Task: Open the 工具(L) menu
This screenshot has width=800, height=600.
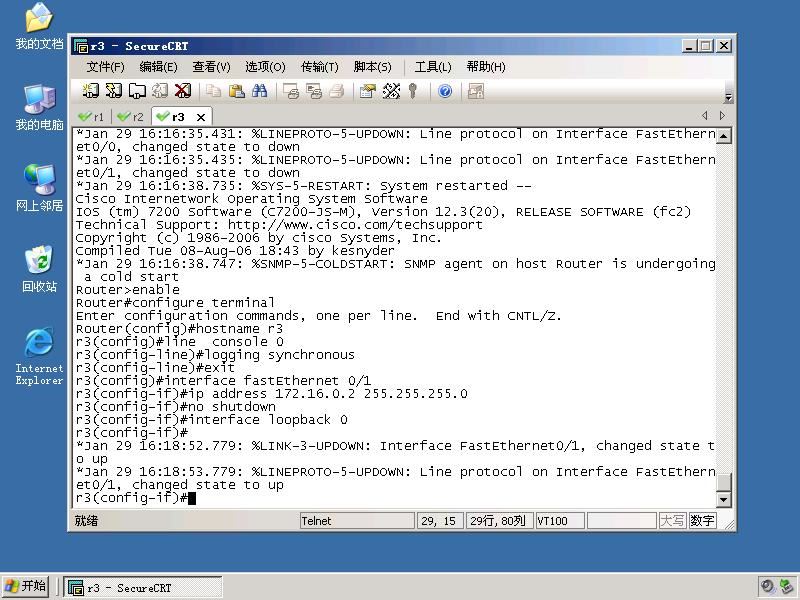Action: click(x=433, y=67)
